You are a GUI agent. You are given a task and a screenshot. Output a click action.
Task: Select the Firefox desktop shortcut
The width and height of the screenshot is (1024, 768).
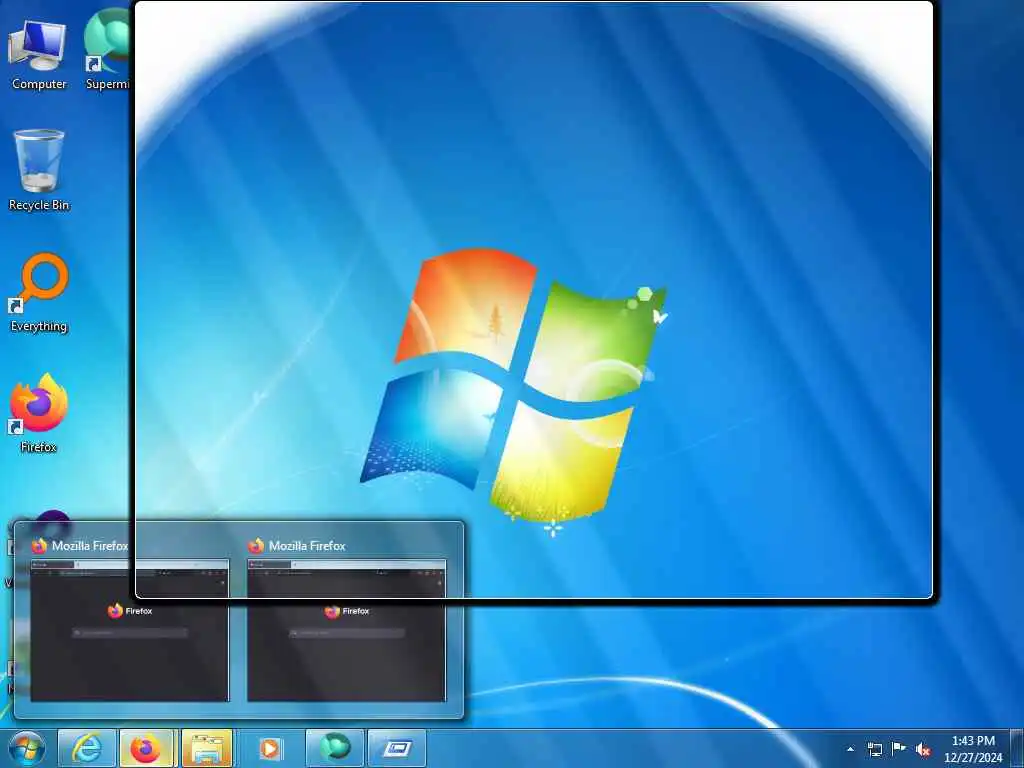[x=39, y=413]
